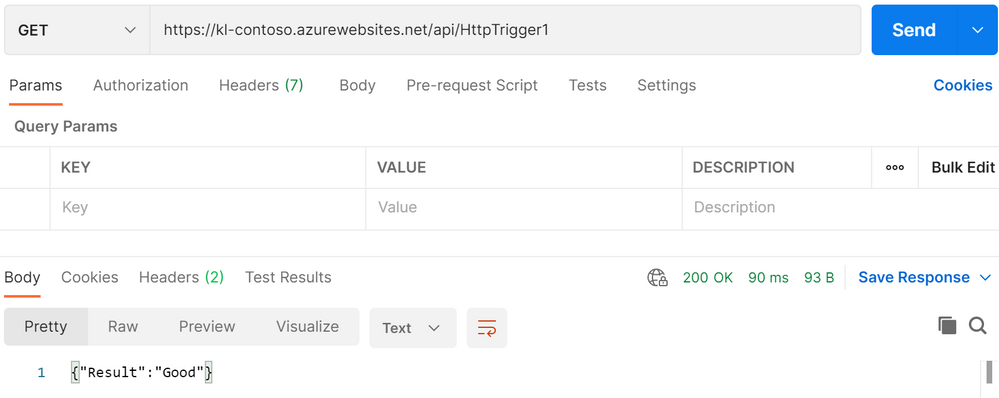Open the request Headers (7) tab
Viewport: 999px width, 398px height.
point(261,85)
